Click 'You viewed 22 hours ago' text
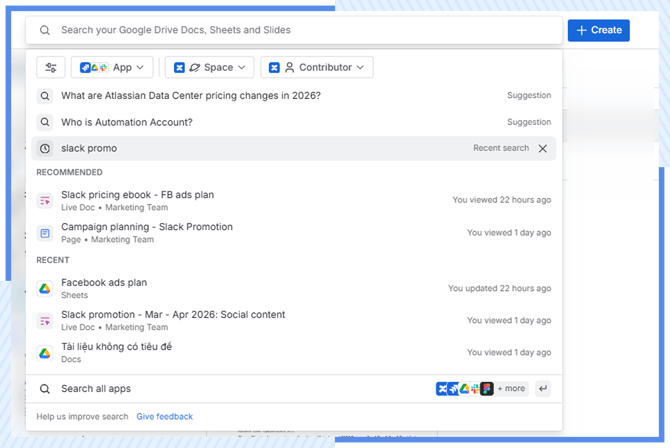This screenshot has height=448, width=670. click(x=502, y=200)
